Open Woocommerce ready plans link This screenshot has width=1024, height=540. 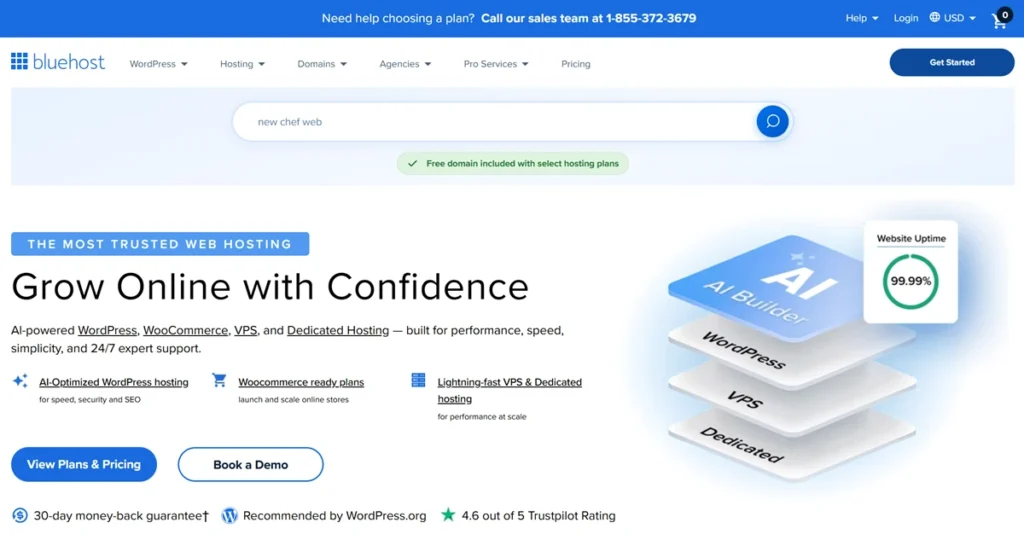point(301,382)
